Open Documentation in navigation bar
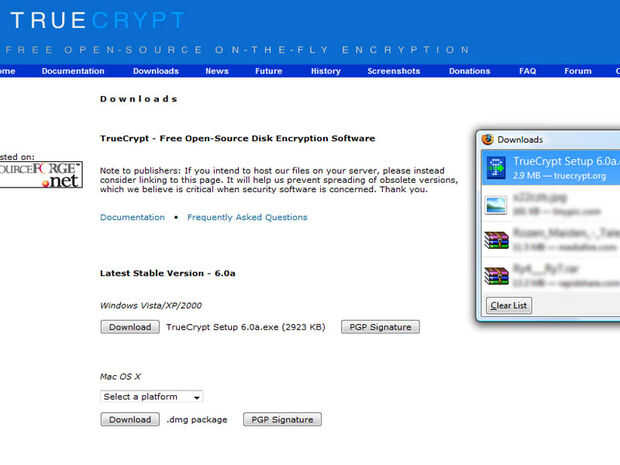Screen dimensions: 620x465 tap(73, 71)
